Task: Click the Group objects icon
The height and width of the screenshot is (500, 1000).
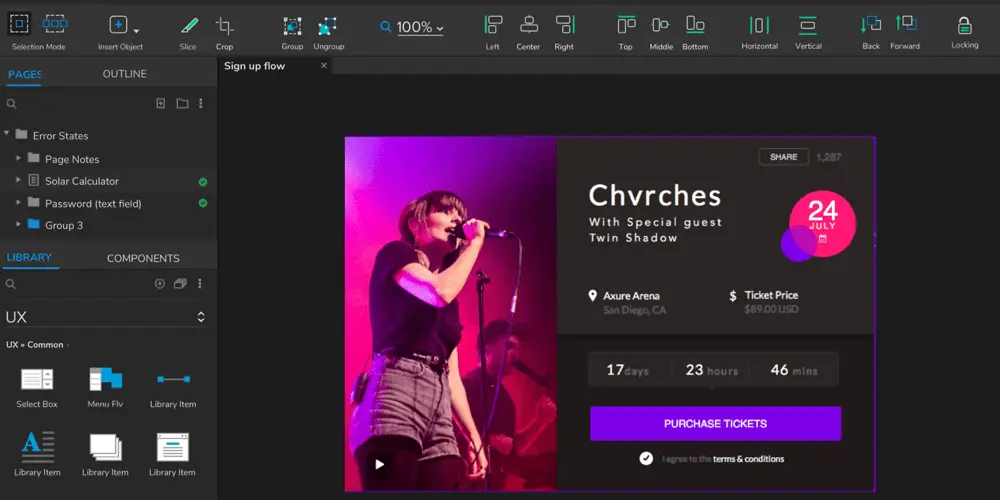Action: tap(292, 26)
